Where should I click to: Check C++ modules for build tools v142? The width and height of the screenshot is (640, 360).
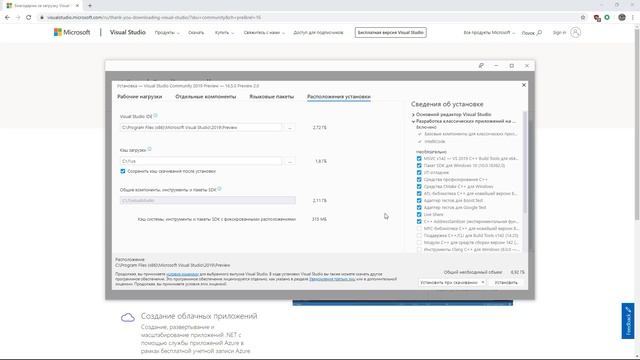[x=419, y=242]
